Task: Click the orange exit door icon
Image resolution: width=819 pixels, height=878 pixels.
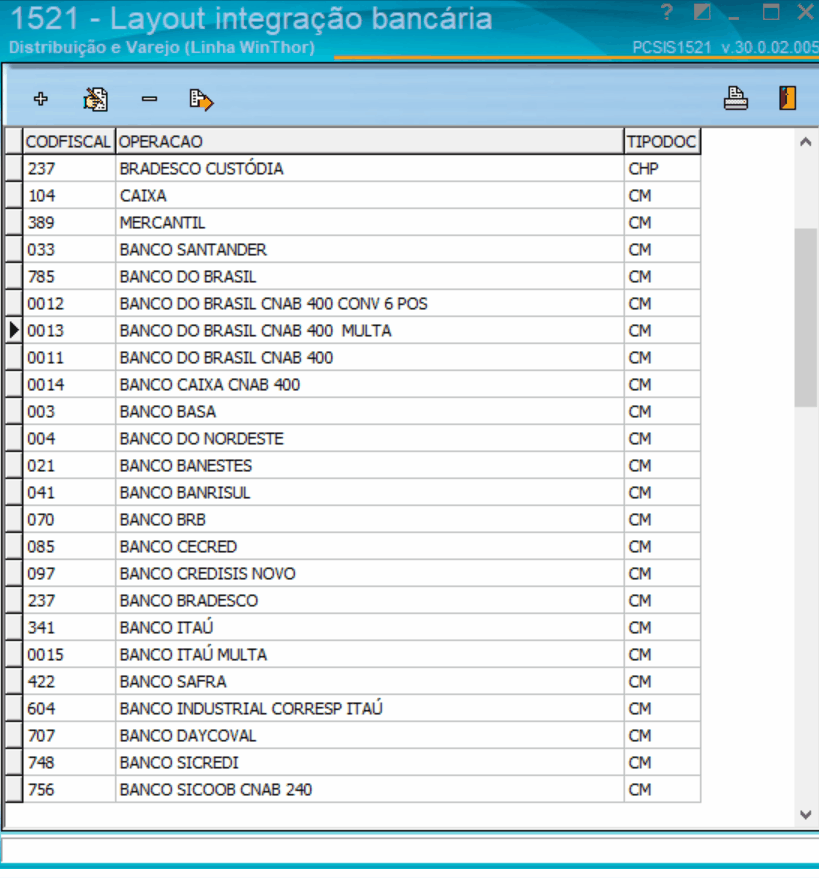Action: (787, 98)
